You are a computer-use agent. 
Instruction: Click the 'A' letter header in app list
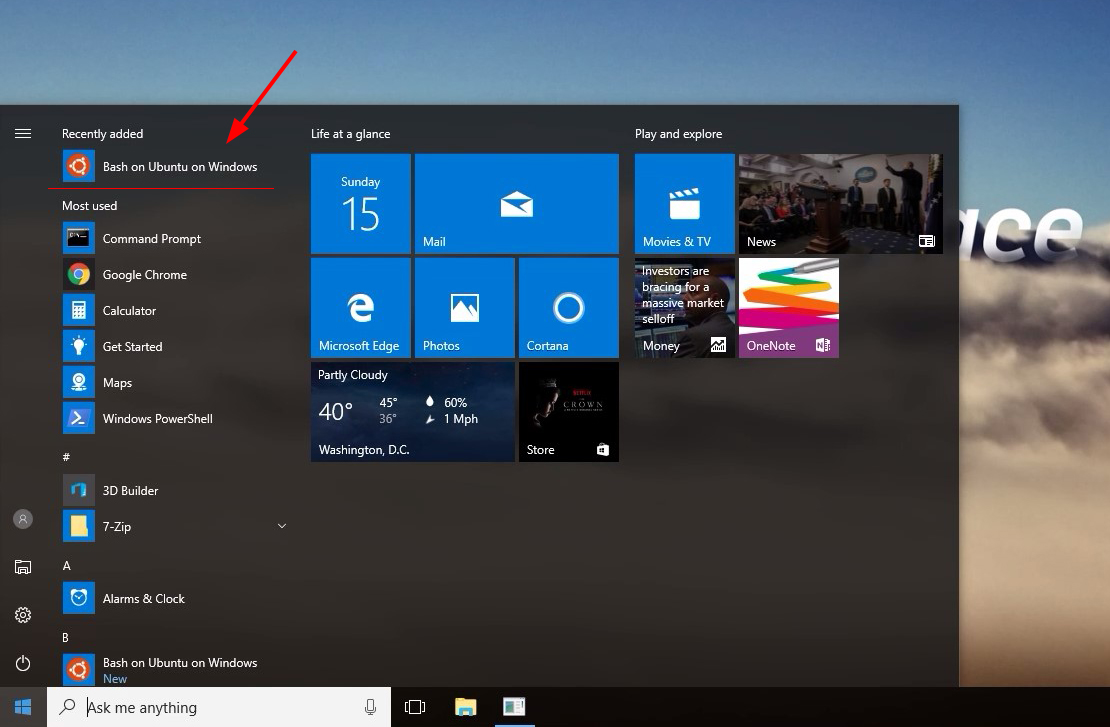tap(67, 566)
